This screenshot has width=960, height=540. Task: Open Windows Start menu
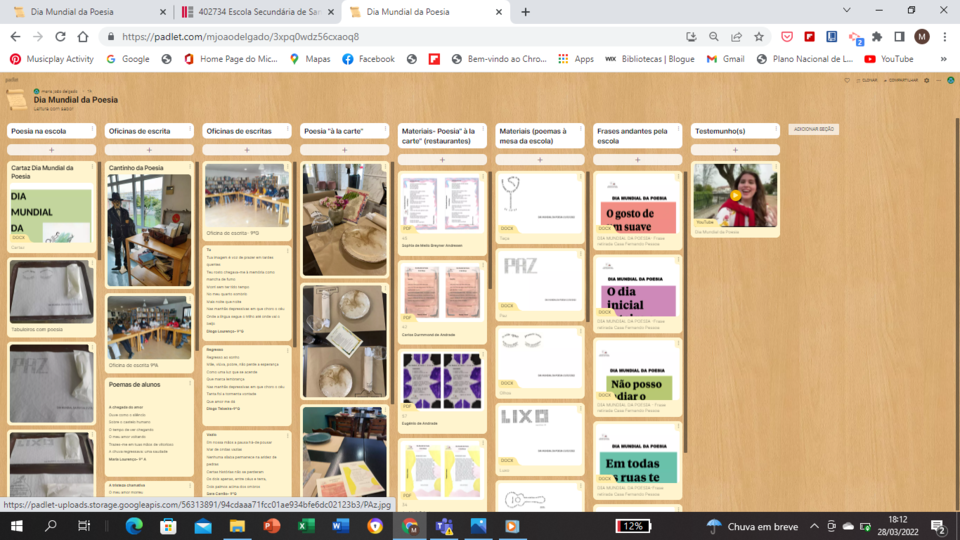(x=17, y=526)
